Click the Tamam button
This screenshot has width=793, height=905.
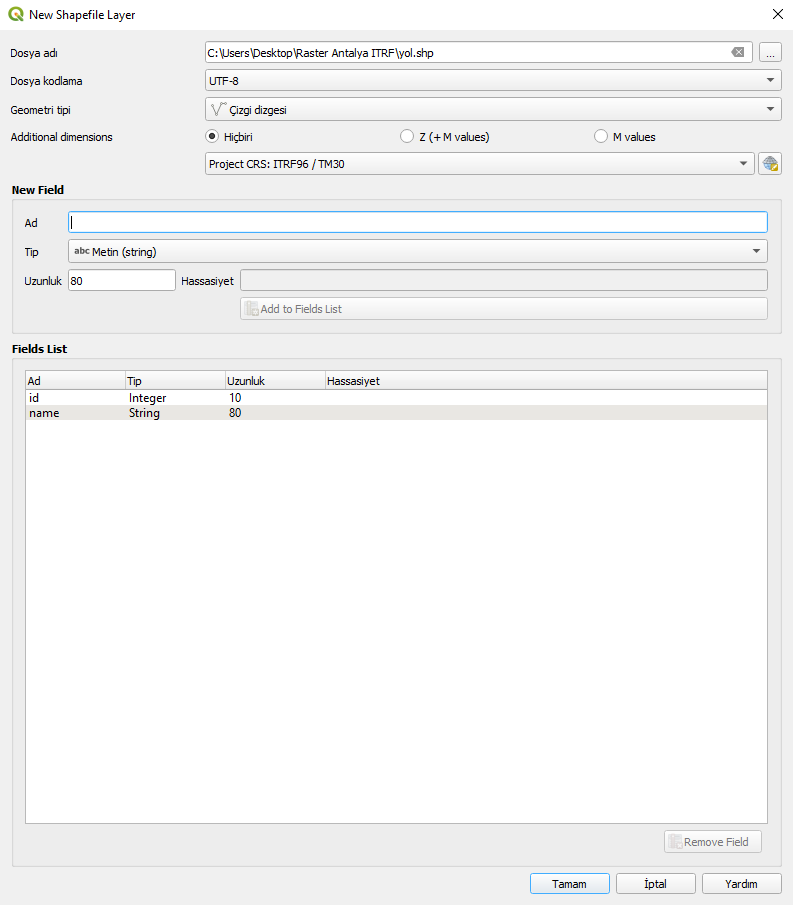tap(570, 884)
